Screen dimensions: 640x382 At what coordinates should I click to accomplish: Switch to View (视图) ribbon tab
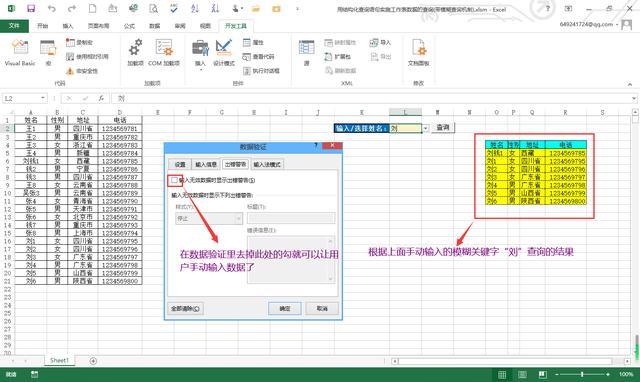tap(205, 26)
